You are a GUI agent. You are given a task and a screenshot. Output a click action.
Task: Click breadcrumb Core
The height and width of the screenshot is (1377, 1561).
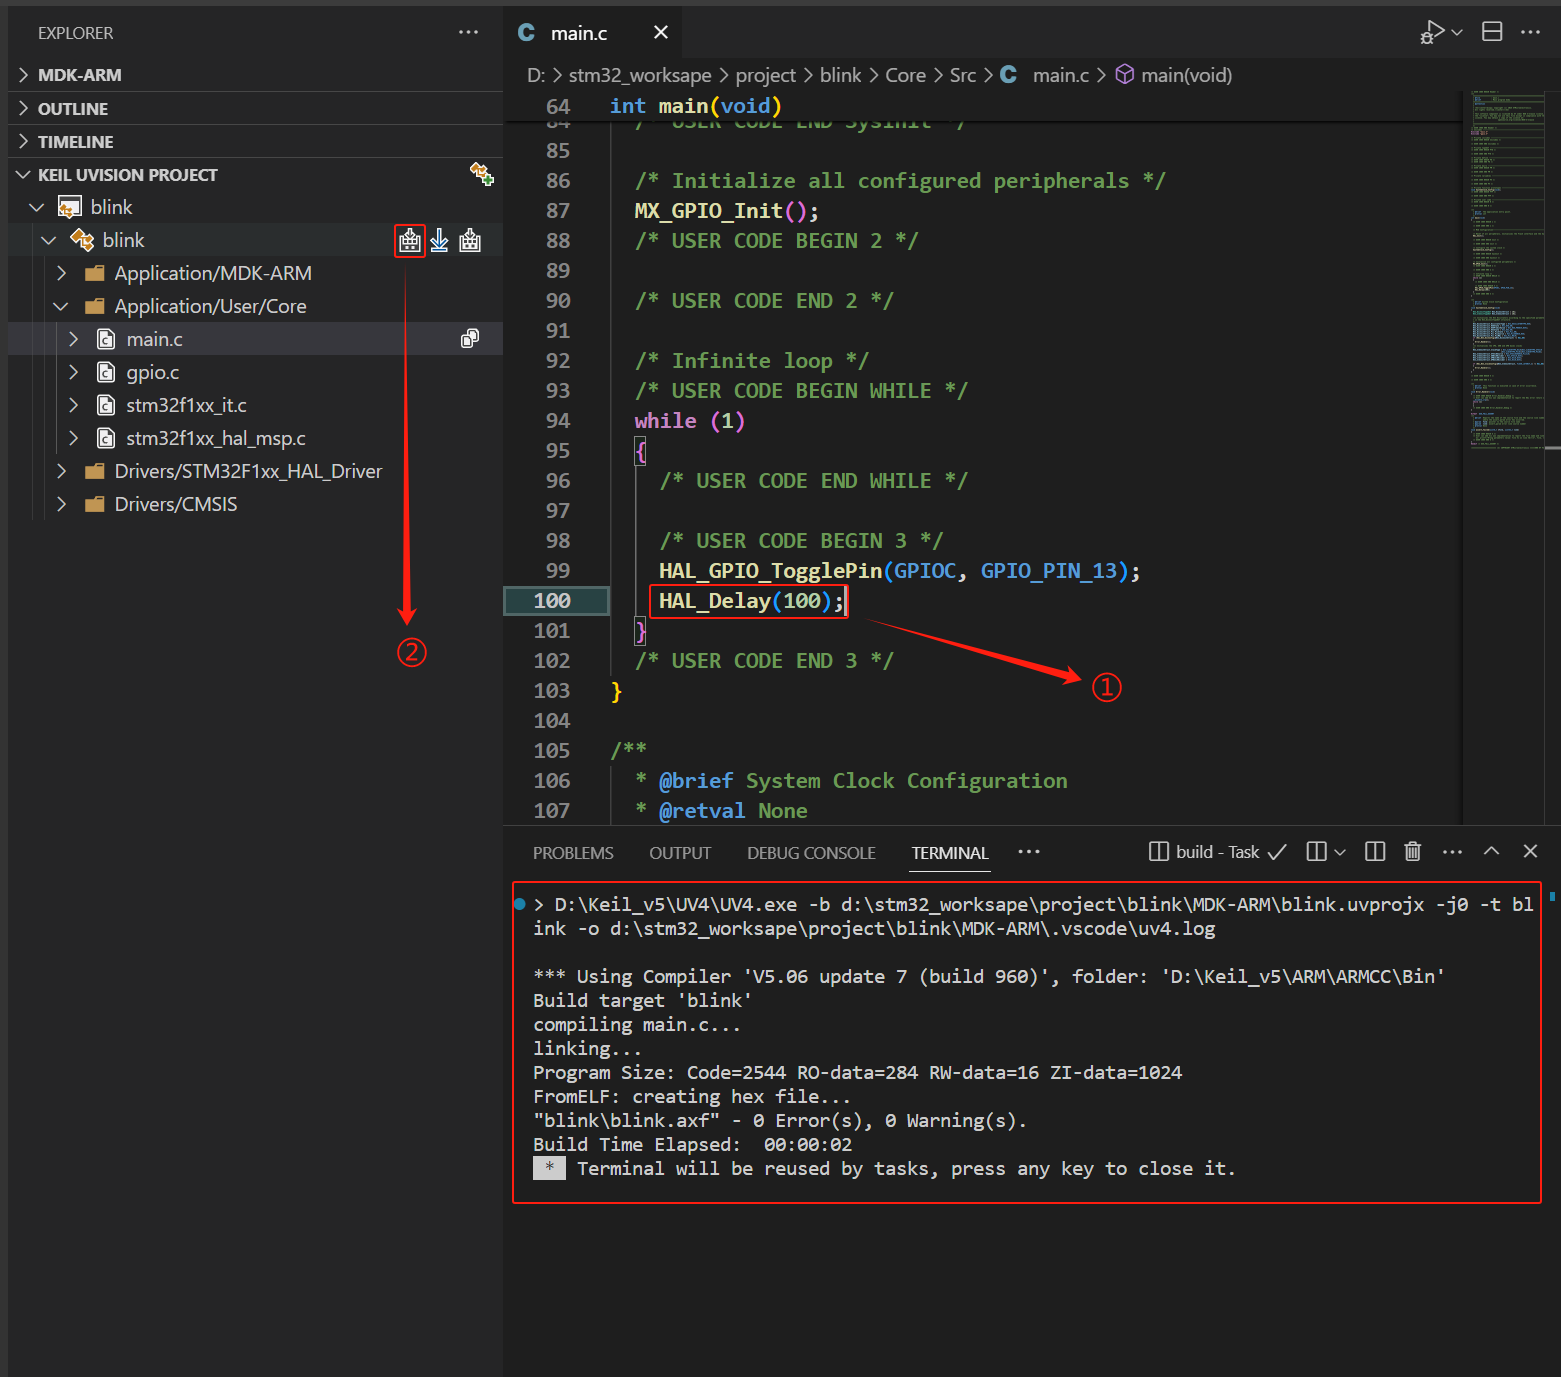(905, 75)
